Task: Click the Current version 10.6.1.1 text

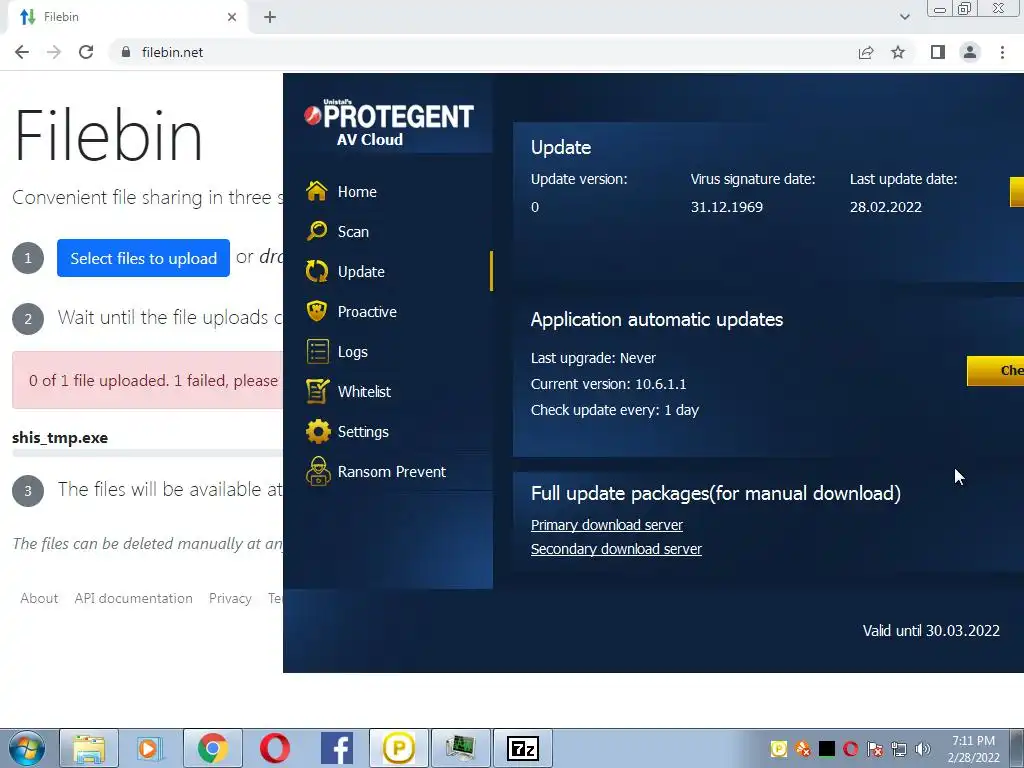Action: pos(609,384)
